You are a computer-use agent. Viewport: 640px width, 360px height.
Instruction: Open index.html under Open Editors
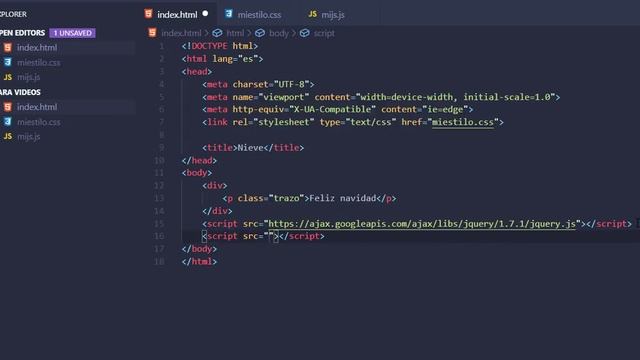[37, 48]
